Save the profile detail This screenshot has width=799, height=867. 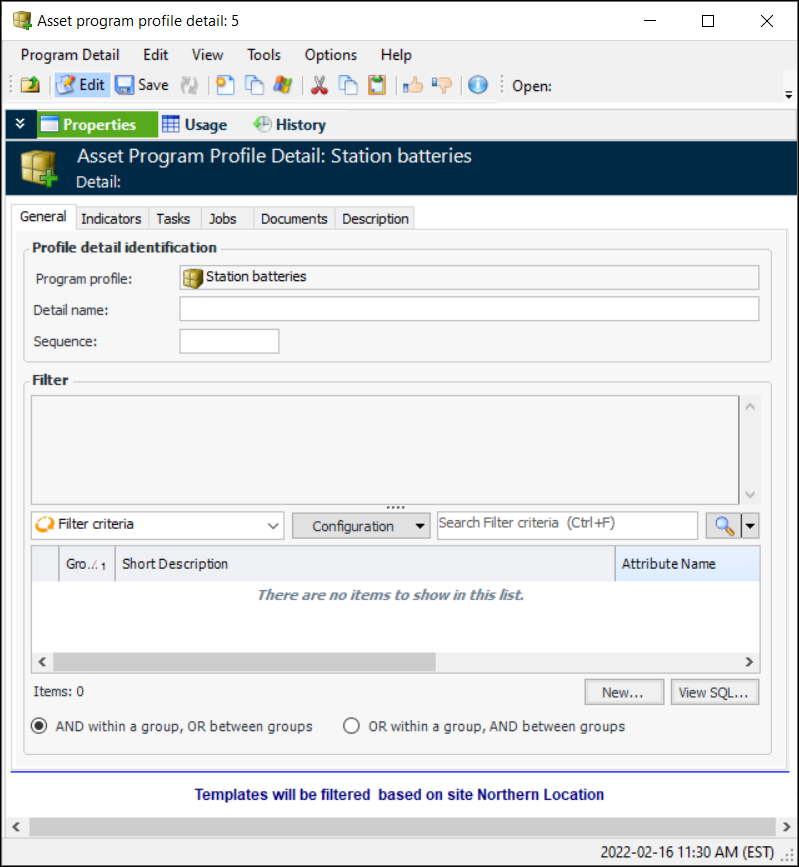[x=142, y=85]
